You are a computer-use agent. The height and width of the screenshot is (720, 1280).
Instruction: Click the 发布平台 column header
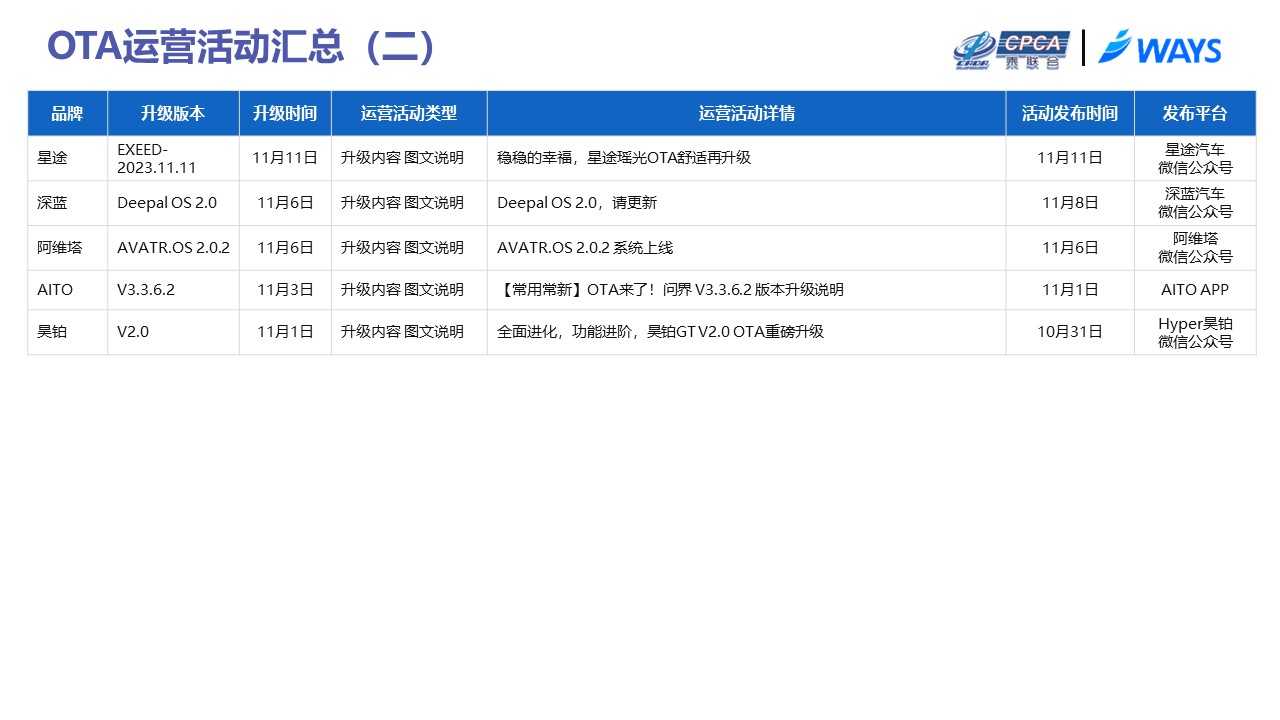pos(1195,113)
